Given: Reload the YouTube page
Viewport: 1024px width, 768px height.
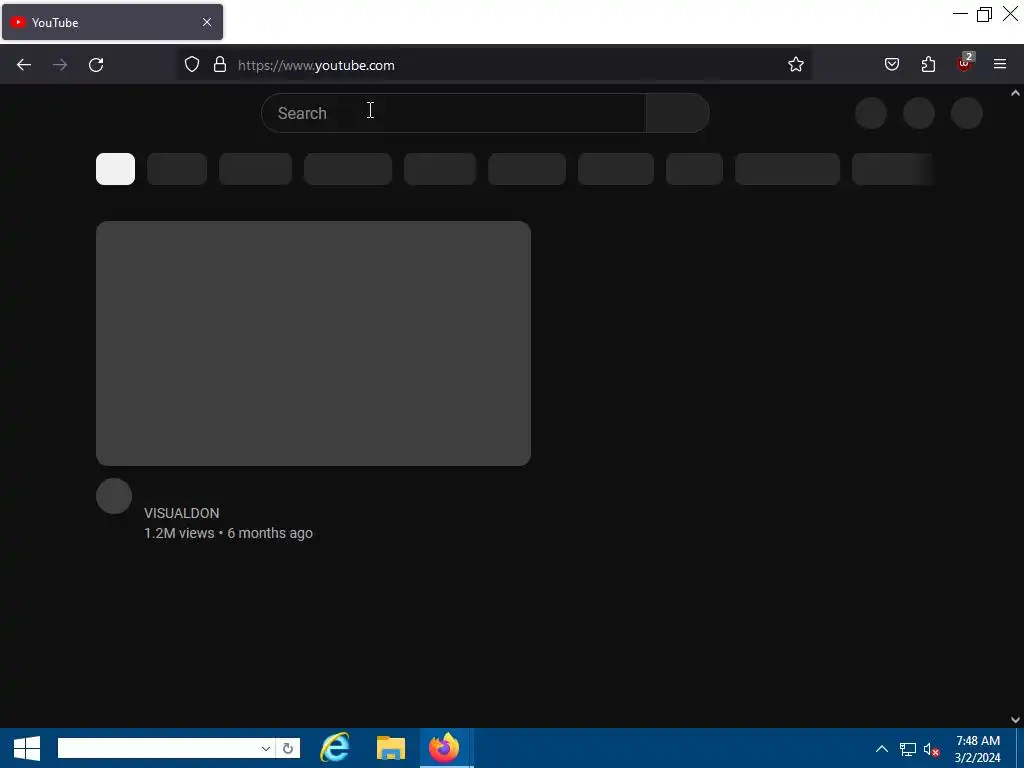Looking at the screenshot, I should coord(96,65).
